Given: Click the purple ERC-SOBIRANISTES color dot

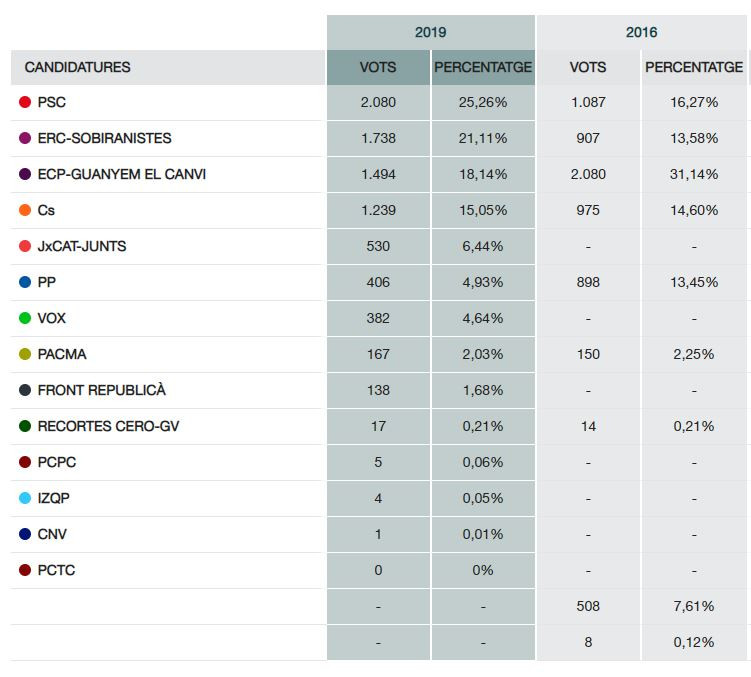Looking at the screenshot, I should pos(25,138).
